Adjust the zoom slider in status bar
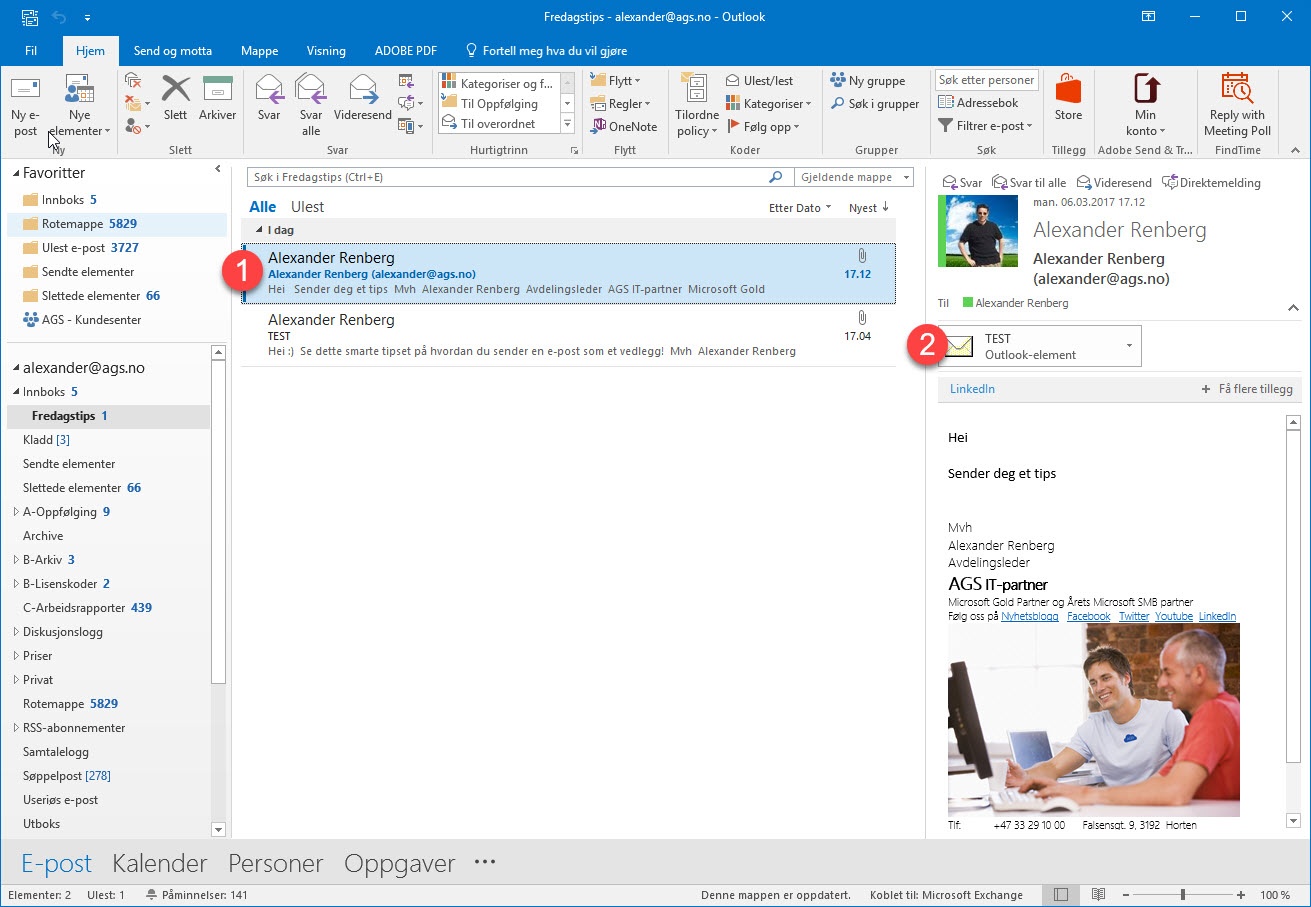The image size is (1311, 907). [x=1182, y=895]
